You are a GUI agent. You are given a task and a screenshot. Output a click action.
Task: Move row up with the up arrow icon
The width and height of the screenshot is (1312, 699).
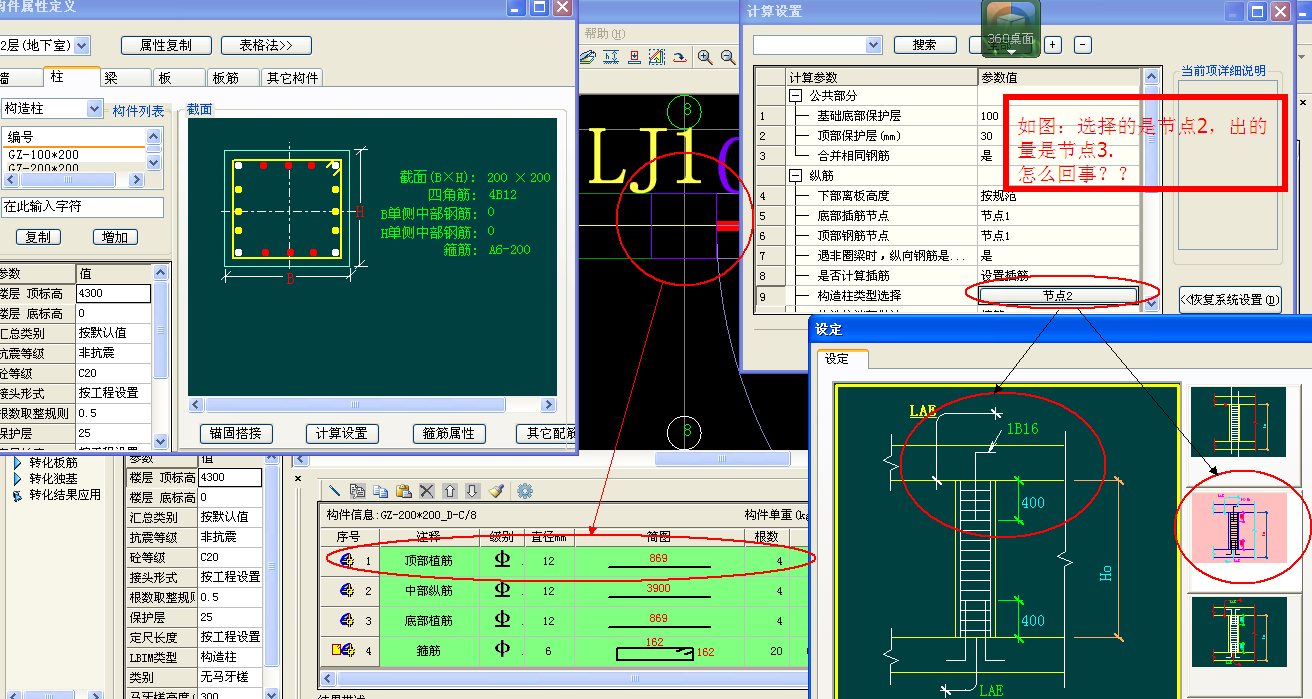[450, 491]
